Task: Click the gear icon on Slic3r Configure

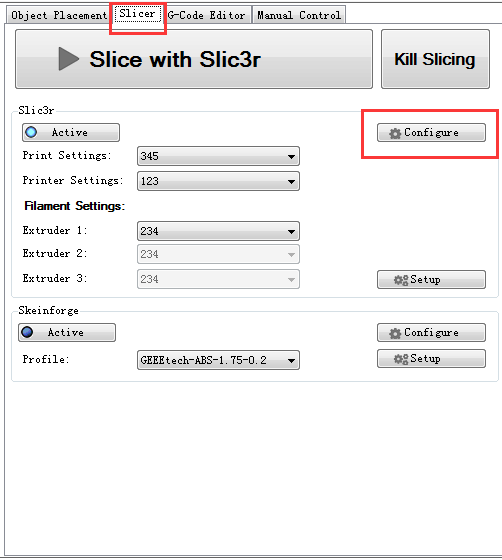Action: click(395, 133)
